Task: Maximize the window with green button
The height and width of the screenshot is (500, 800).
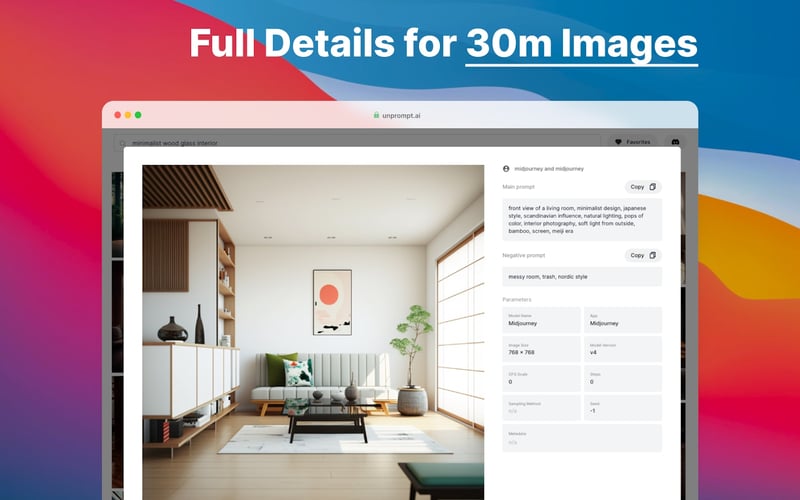Action: 138,115
